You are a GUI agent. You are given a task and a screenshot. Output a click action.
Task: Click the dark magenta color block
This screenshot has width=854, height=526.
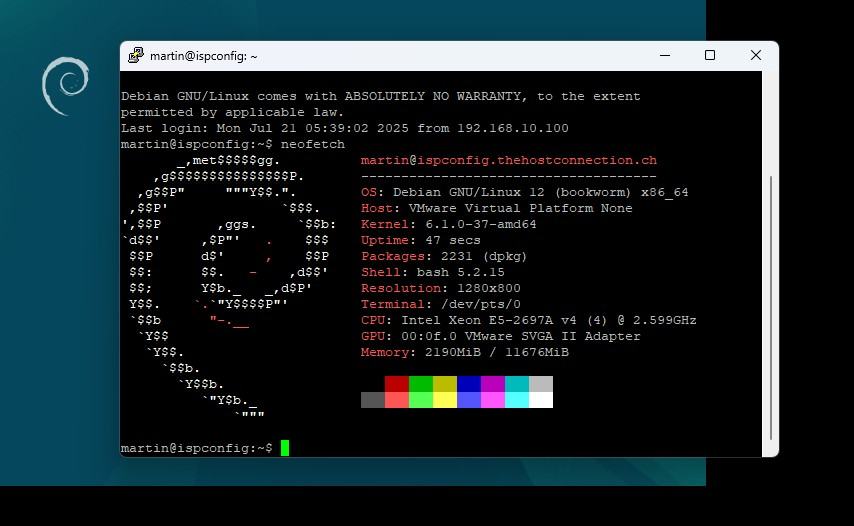(493, 384)
